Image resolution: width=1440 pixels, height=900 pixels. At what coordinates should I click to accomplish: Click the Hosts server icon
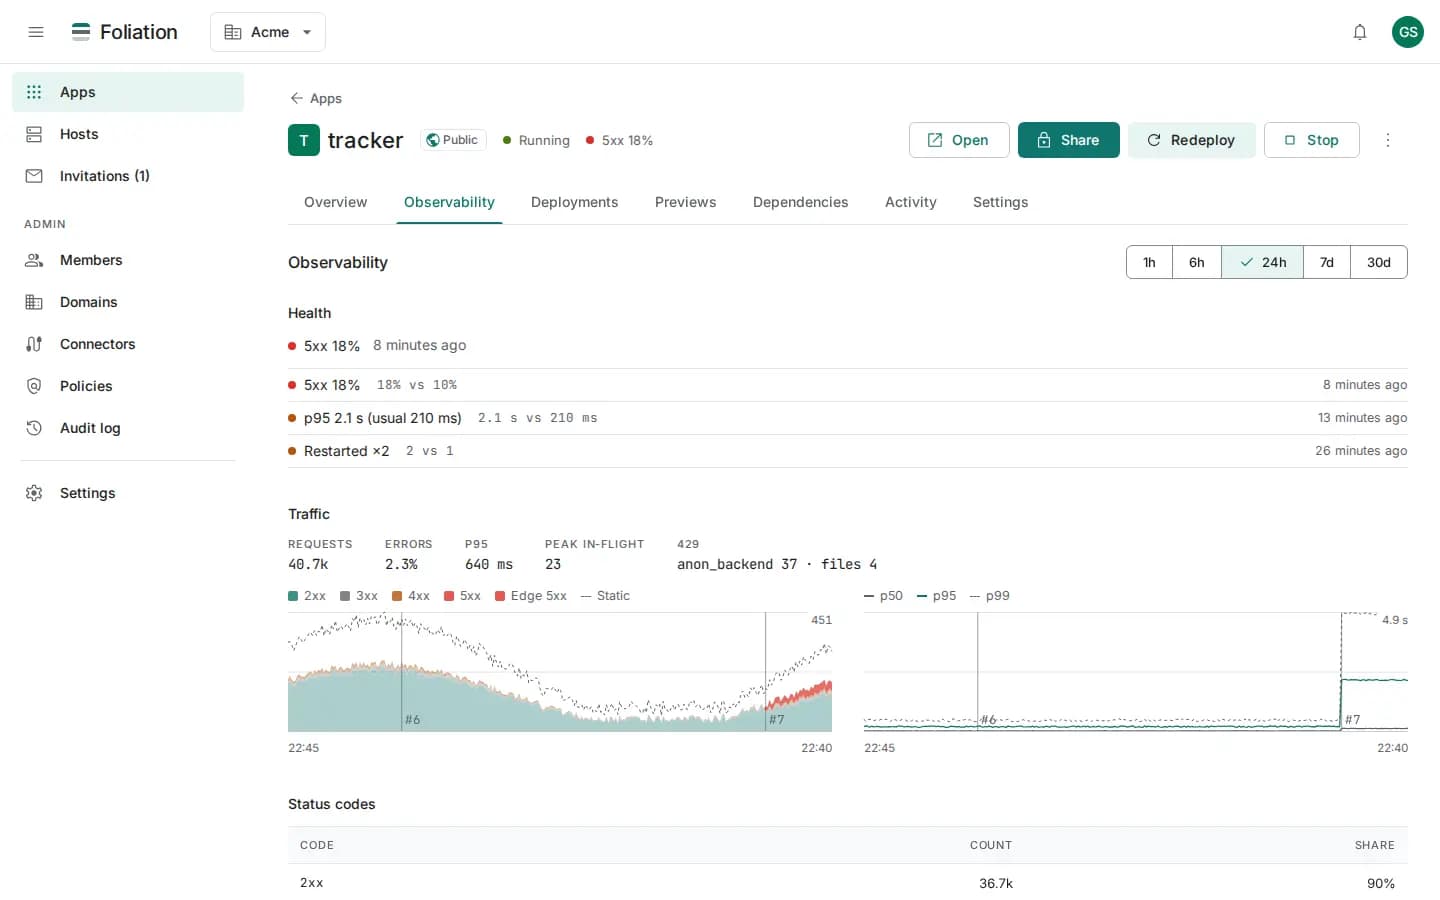[34, 134]
